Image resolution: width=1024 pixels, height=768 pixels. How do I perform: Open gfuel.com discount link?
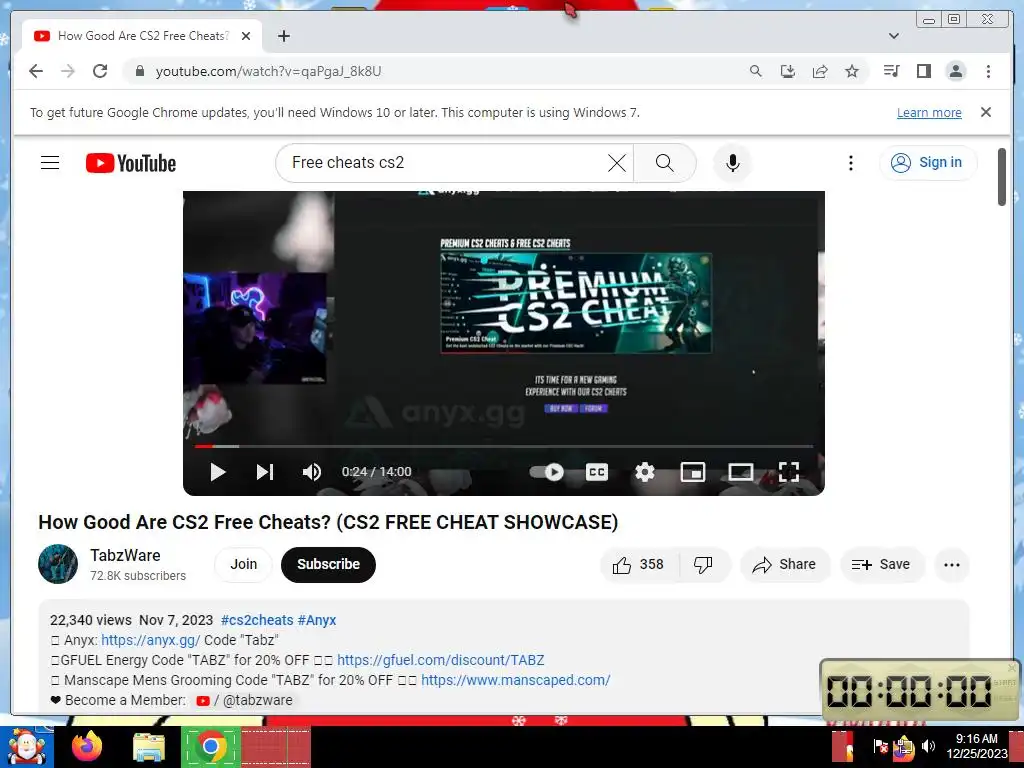click(441, 660)
